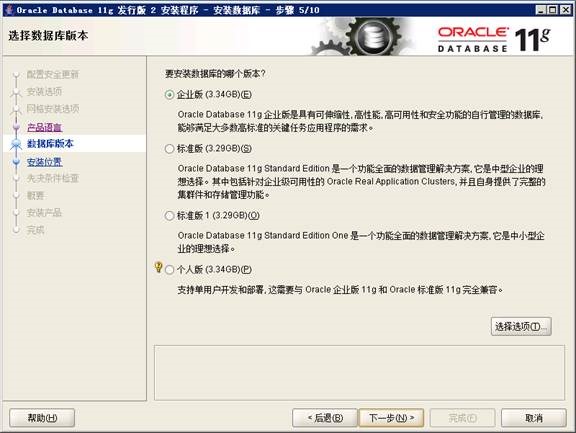Click the Enterprise edition description starting with Oracle Database 11g 企业版
The height and width of the screenshot is (433, 576).
(360, 121)
